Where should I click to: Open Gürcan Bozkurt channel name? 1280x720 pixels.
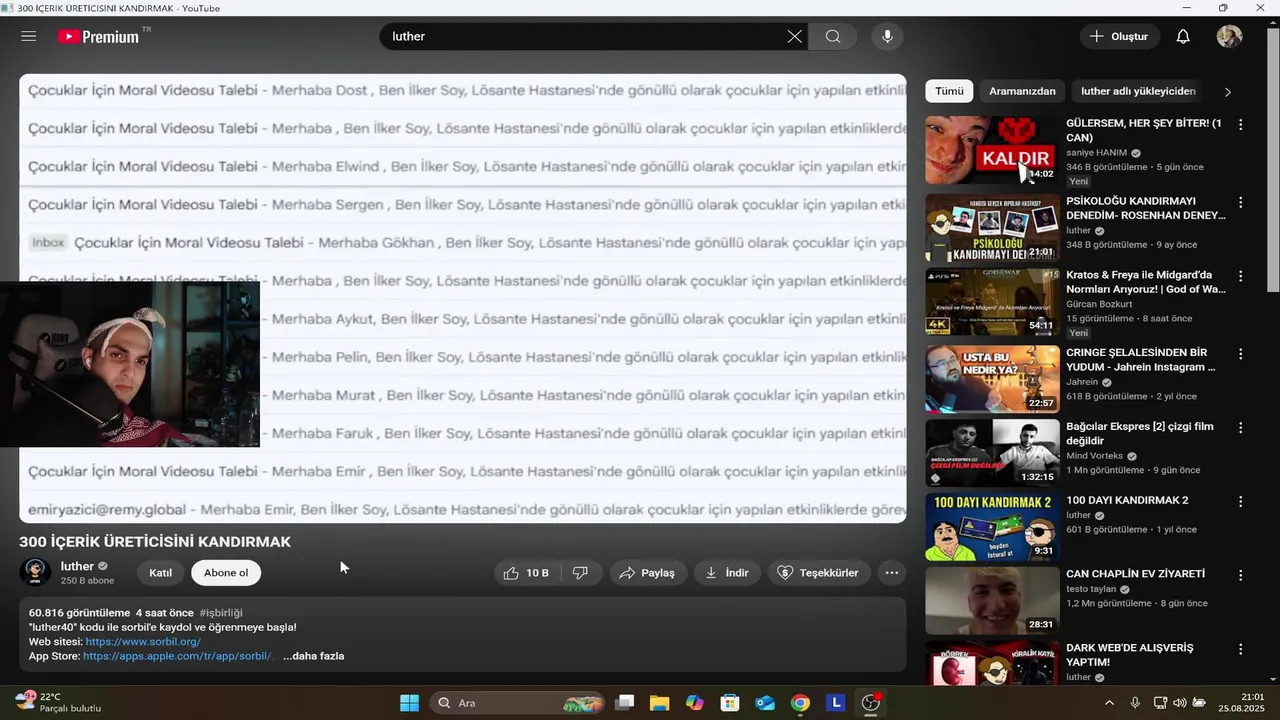tap(1099, 304)
